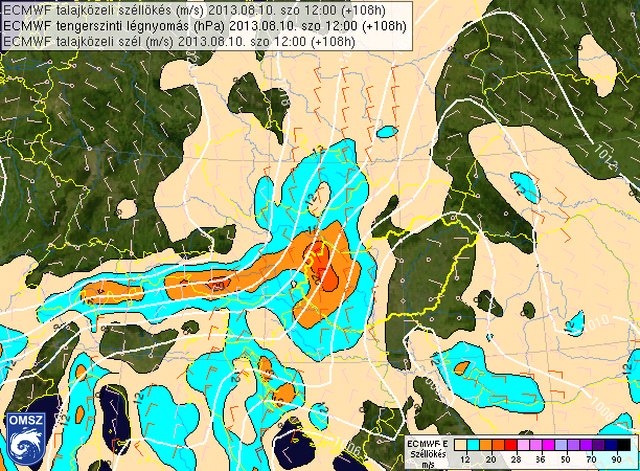Click the beige legend swatch below 12 m/s
Screen dimensions: 640x471
click(460, 445)
